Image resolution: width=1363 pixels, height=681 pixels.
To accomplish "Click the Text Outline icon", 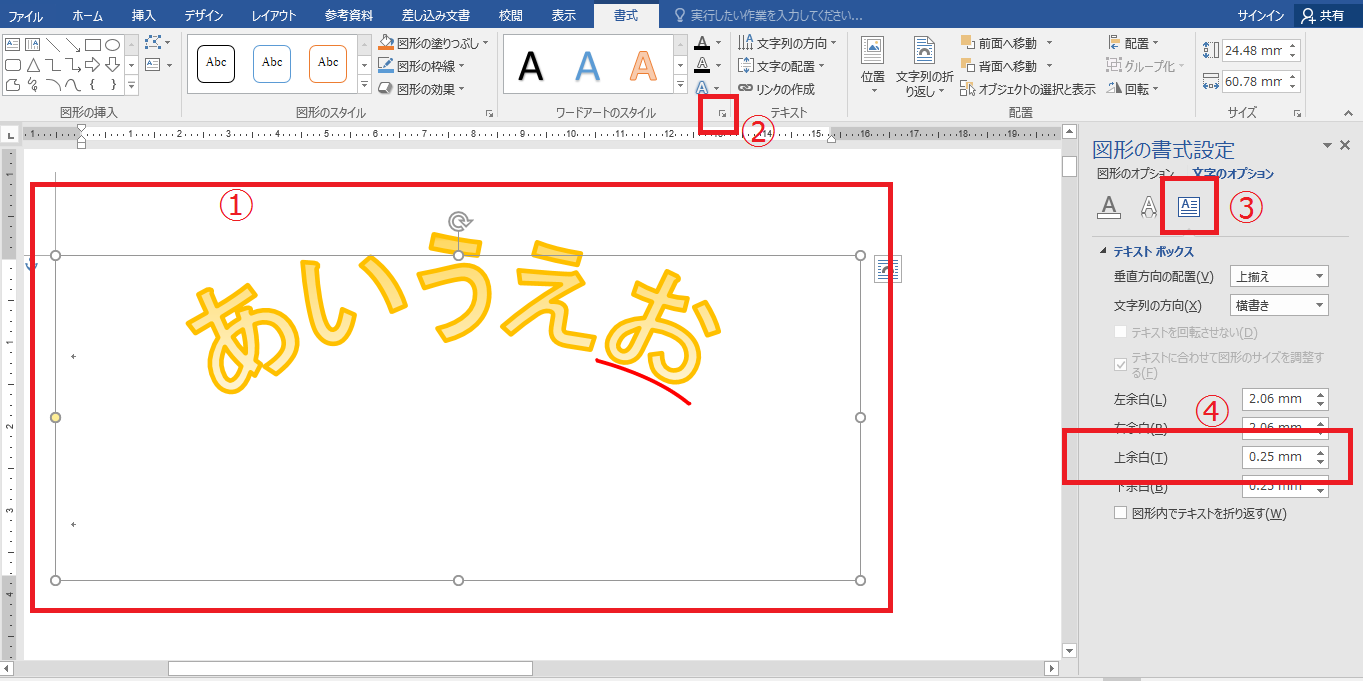I will (x=702, y=65).
